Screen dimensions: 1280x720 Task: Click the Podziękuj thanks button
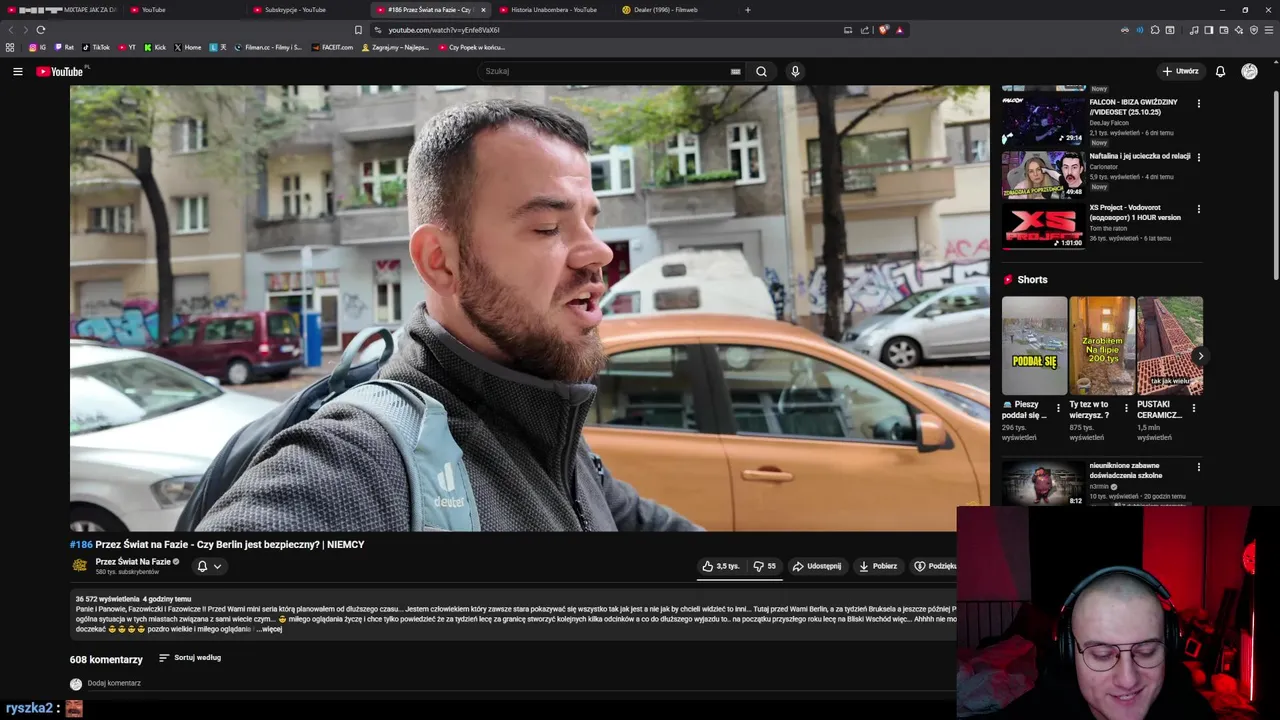coord(934,566)
